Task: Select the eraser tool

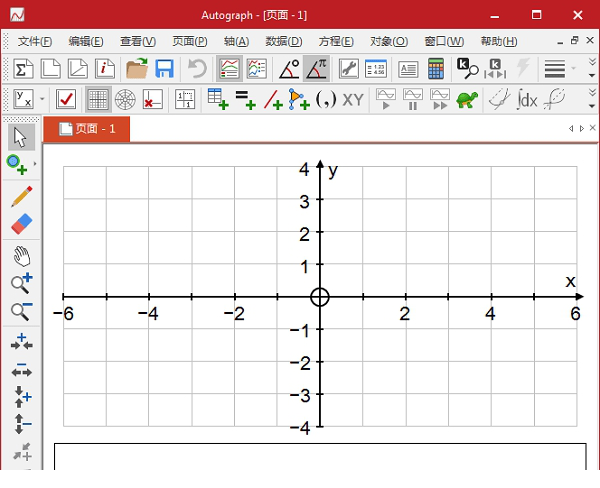Action: click(21, 224)
